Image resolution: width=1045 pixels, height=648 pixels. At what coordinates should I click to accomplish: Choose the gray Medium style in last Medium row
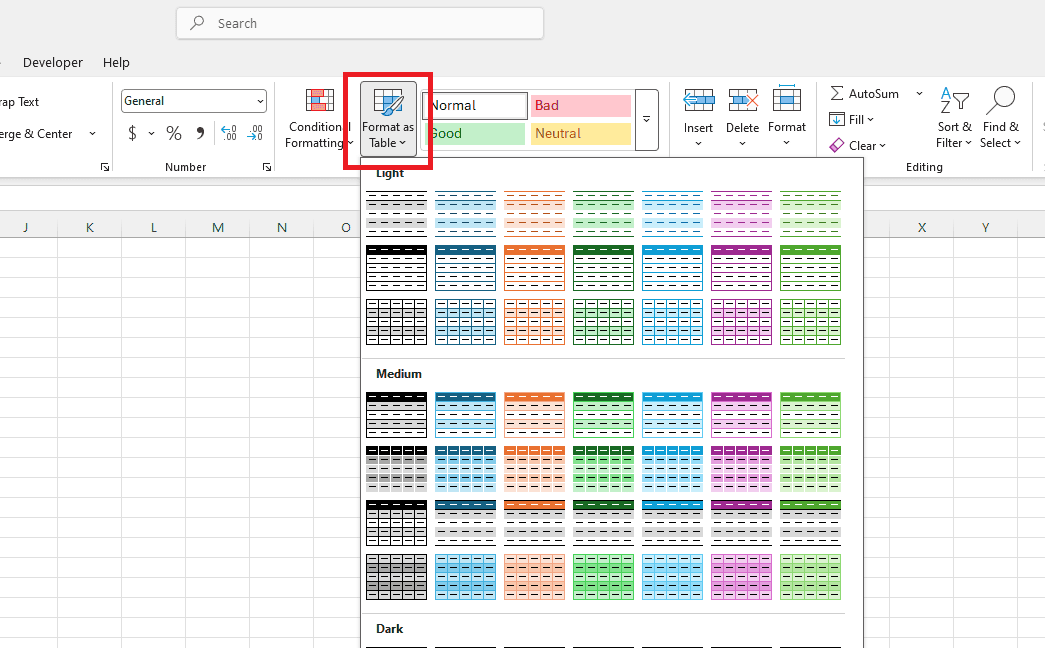tap(397, 577)
